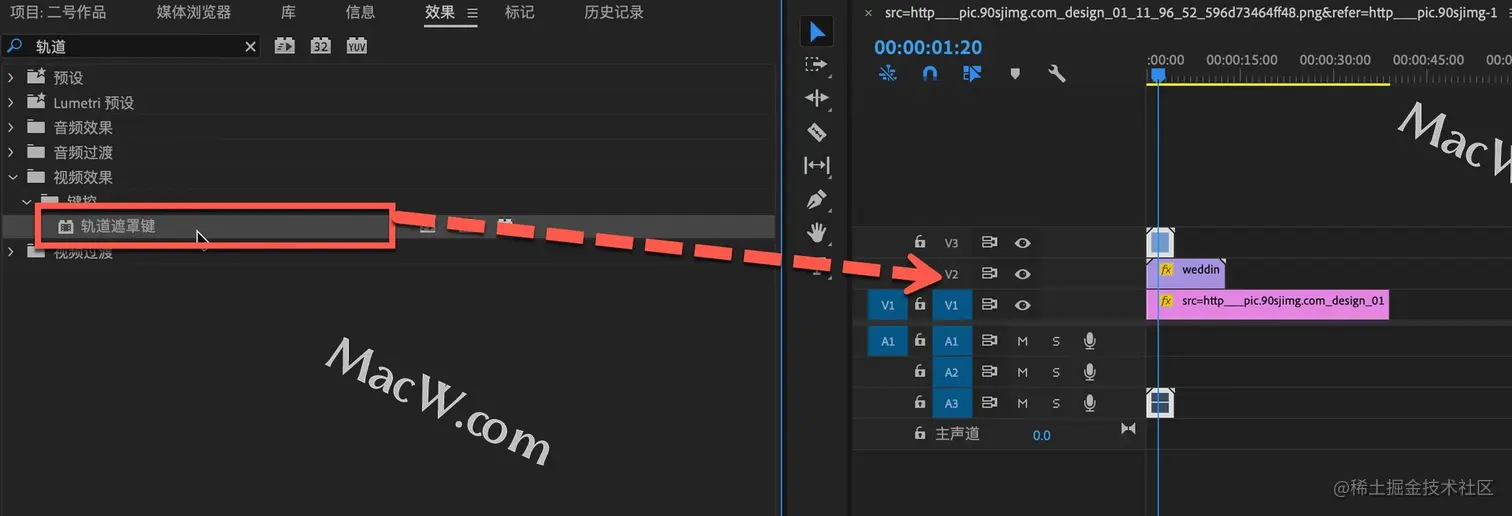The height and width of the screenshot is (516, 1512).
Task: Filter effects by YUV icon
Action: click(x=357, y=46)
